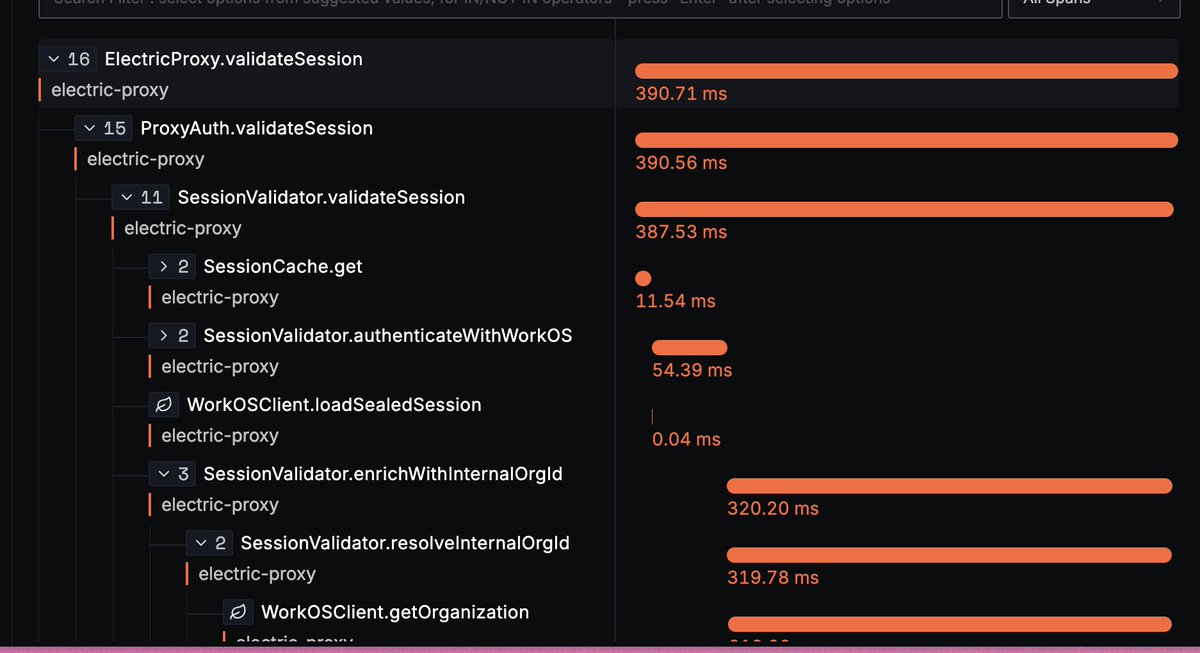The image size is (1200, 653).
Task: Select WorkOSClient.getOrganization span name
Action: 395,612
